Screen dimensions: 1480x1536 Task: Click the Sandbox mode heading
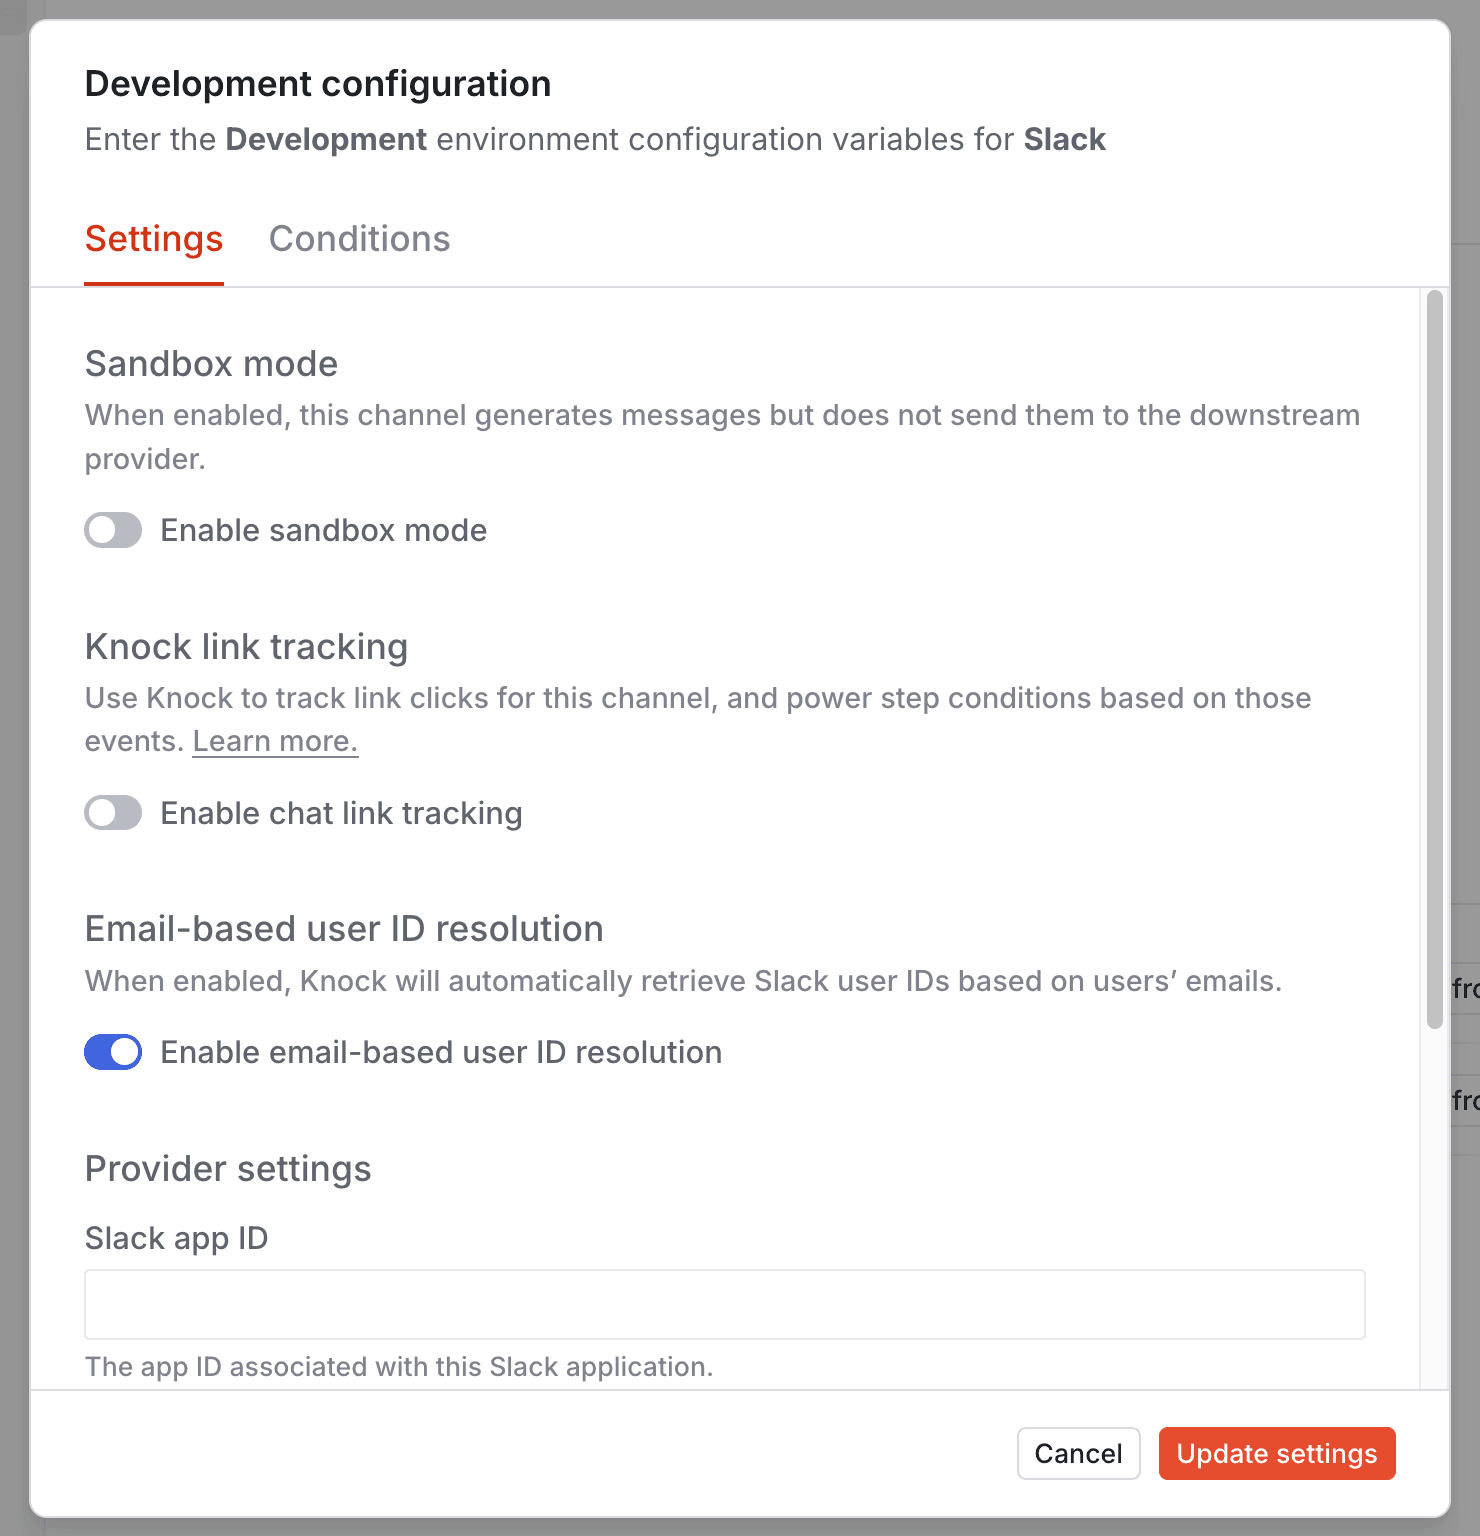pyautogui.click(x=210, y=364)
